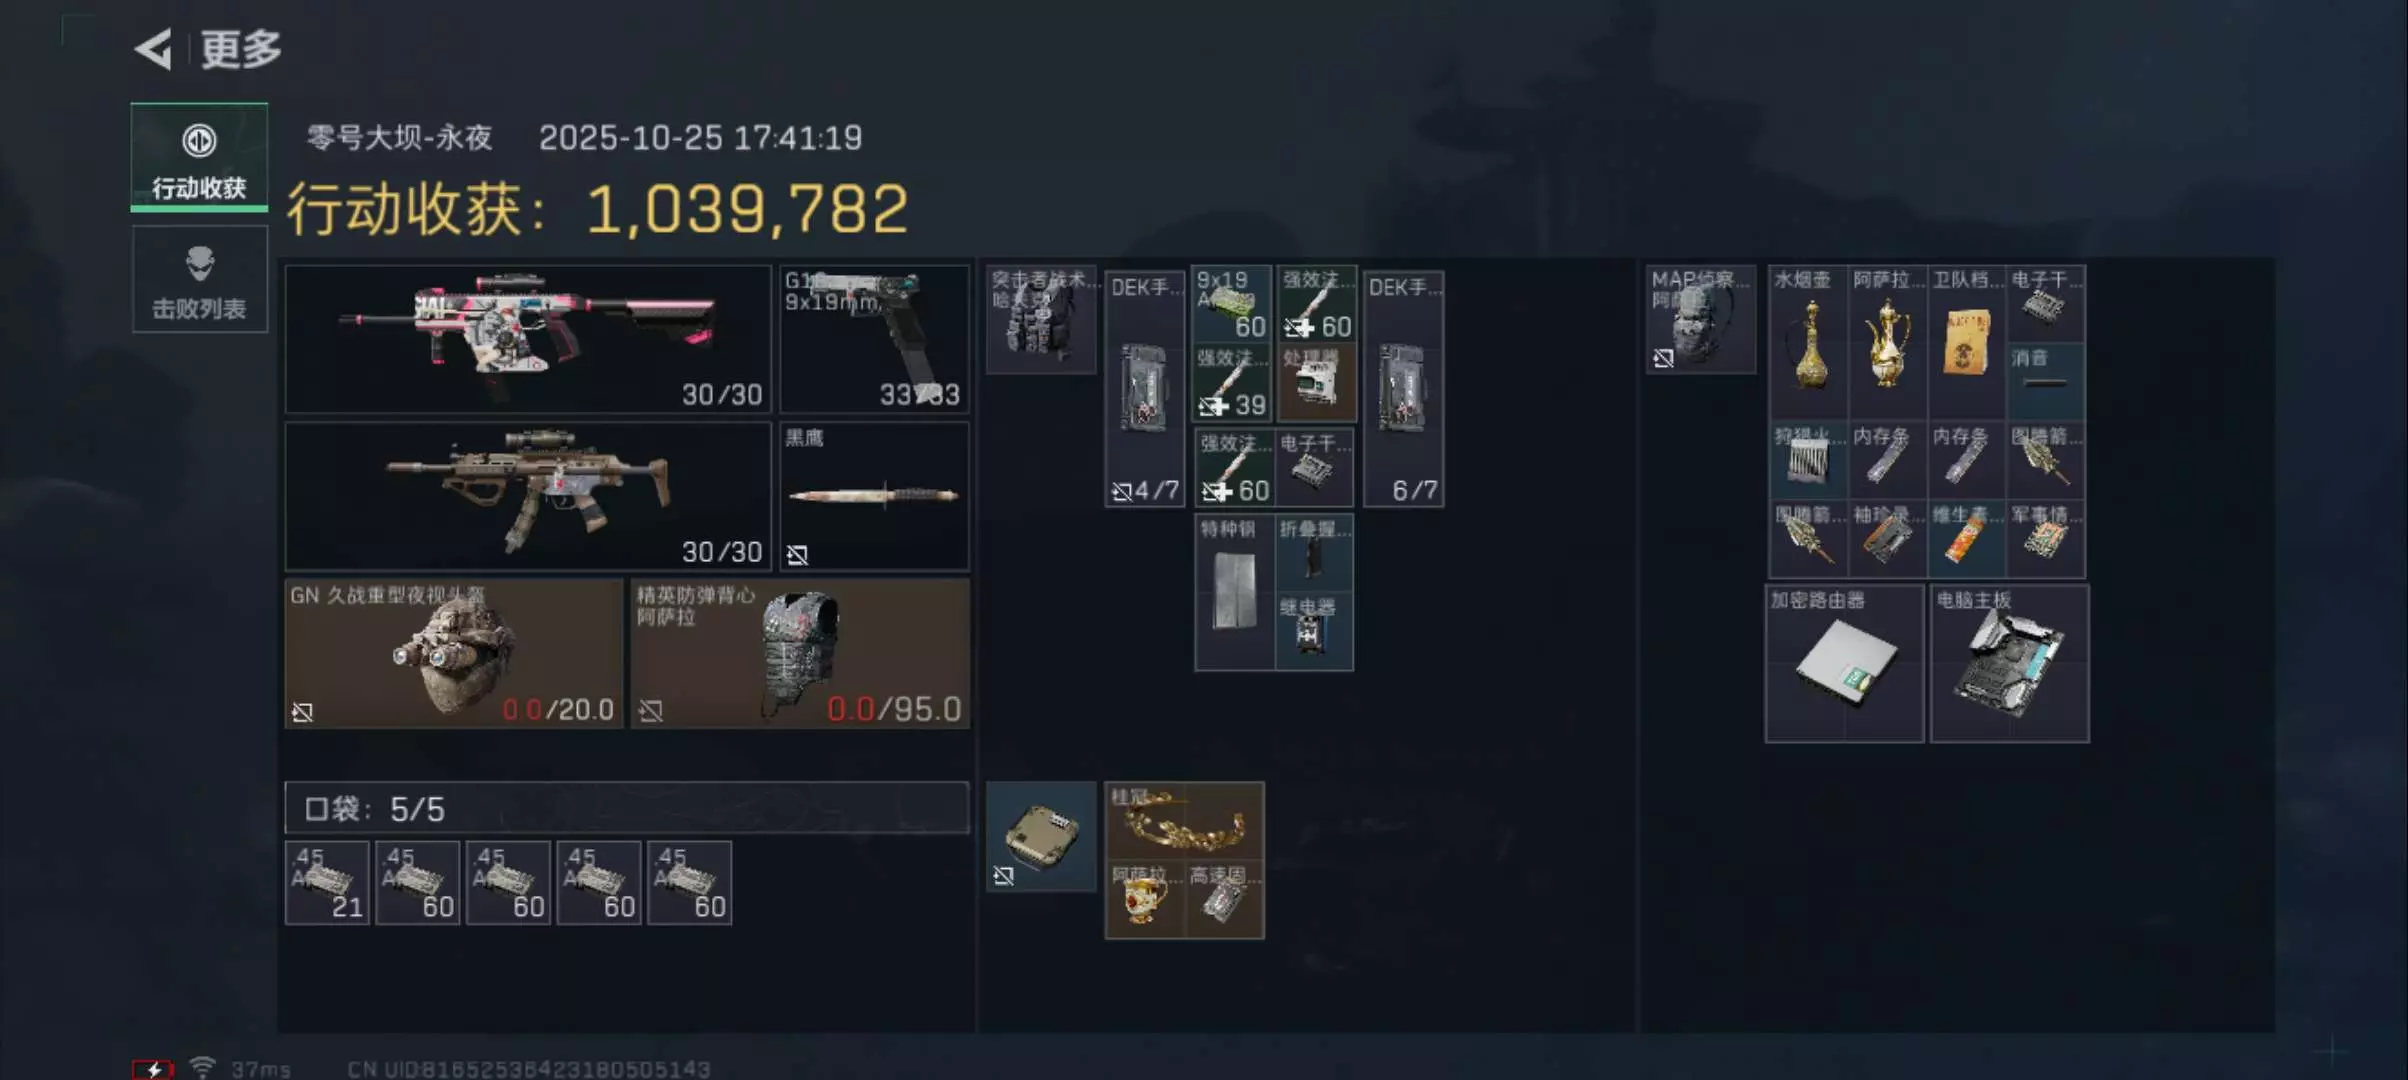Click the 黑鹰 knife item

(x=874, y=496)
